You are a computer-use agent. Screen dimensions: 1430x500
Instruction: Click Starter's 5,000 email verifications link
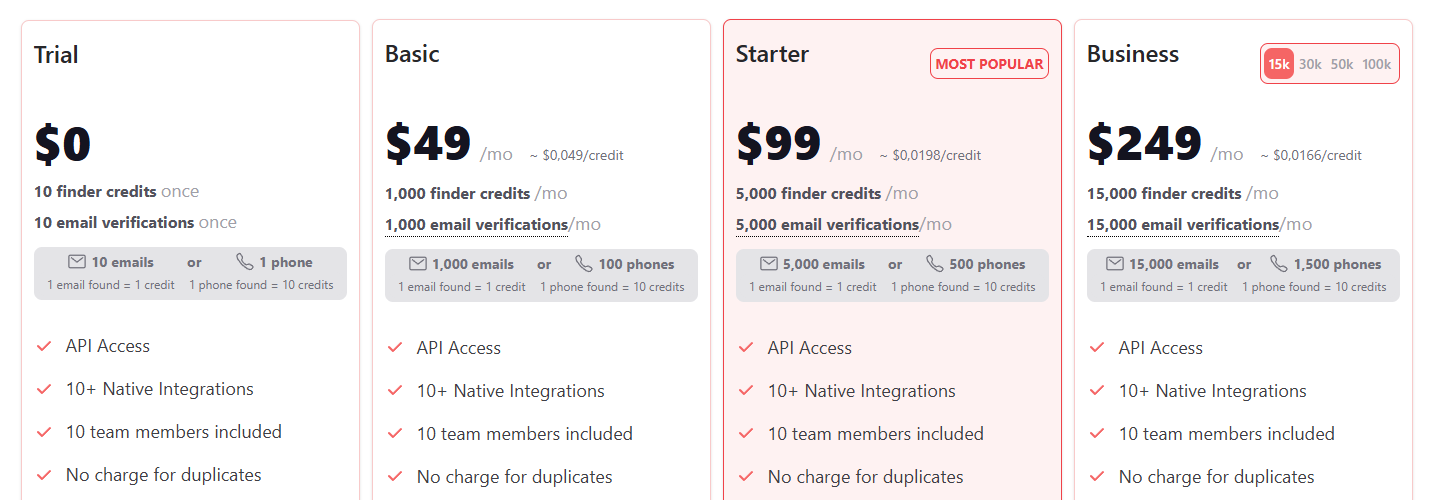(x=827, y=225)
